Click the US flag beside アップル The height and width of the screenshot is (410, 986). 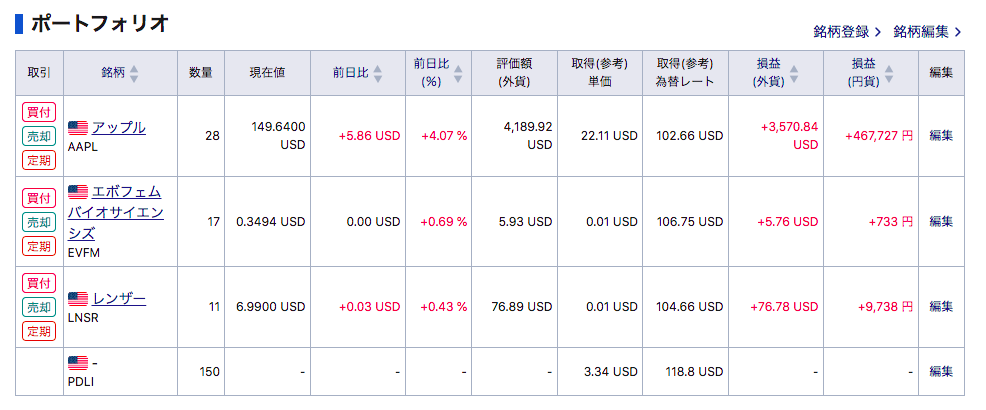coord(78,128)
